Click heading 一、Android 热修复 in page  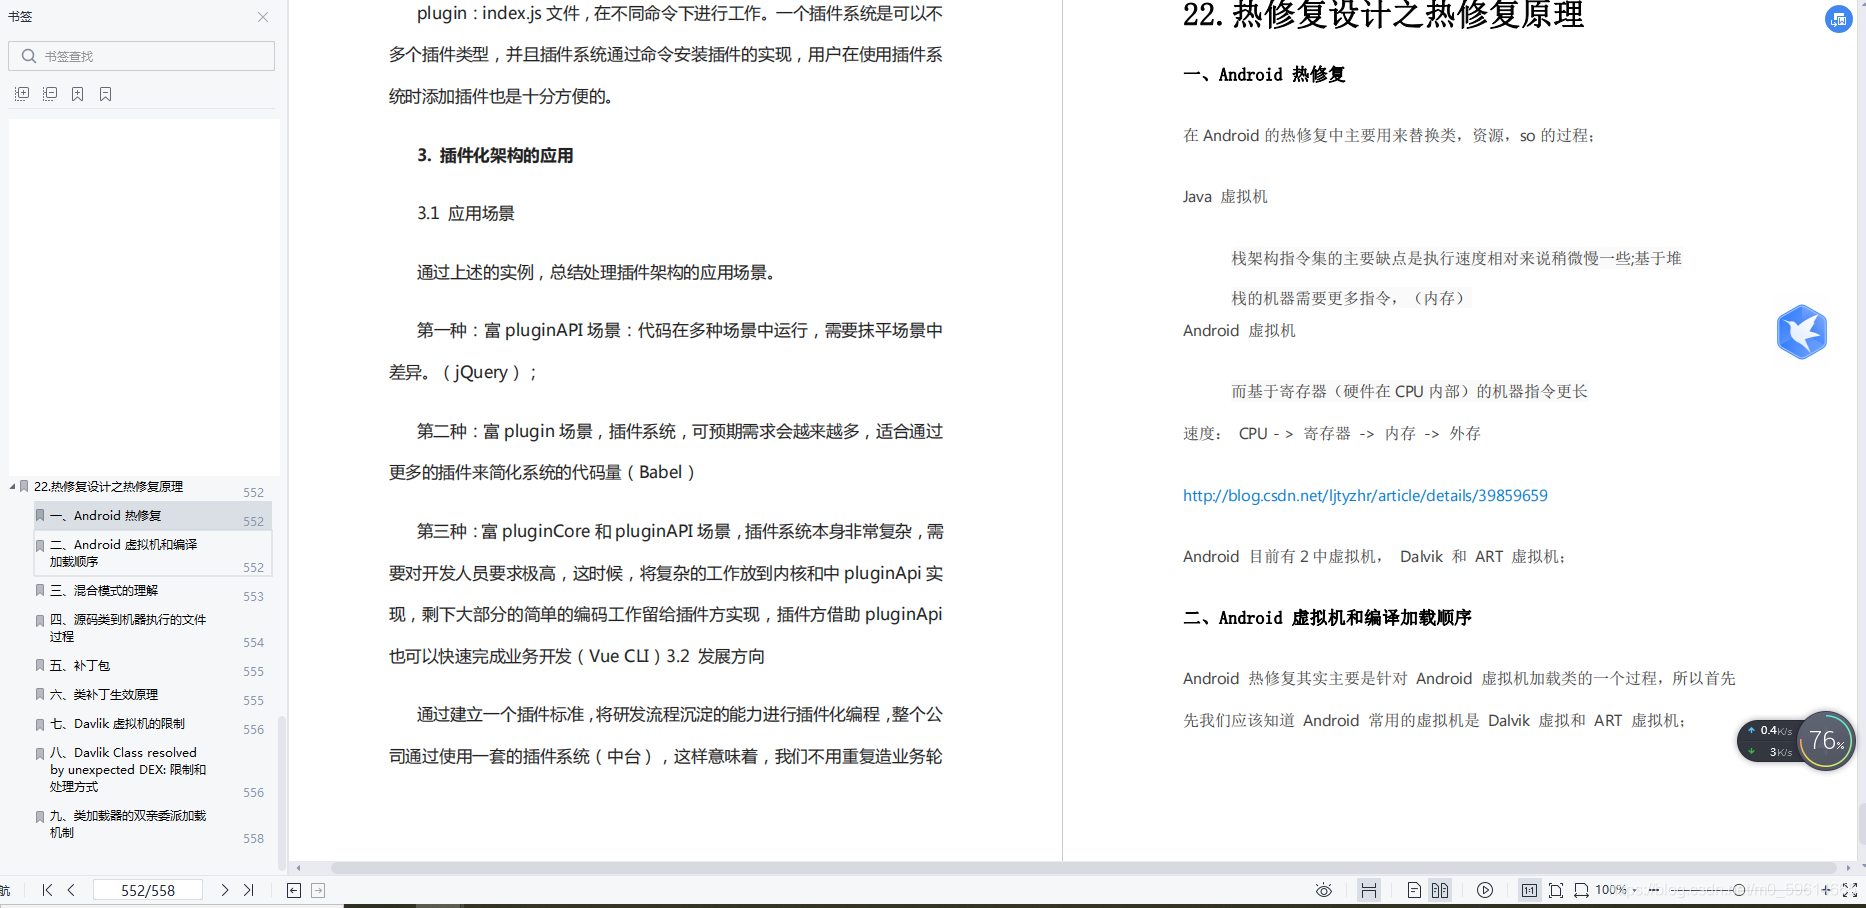tap(1264, 75)
